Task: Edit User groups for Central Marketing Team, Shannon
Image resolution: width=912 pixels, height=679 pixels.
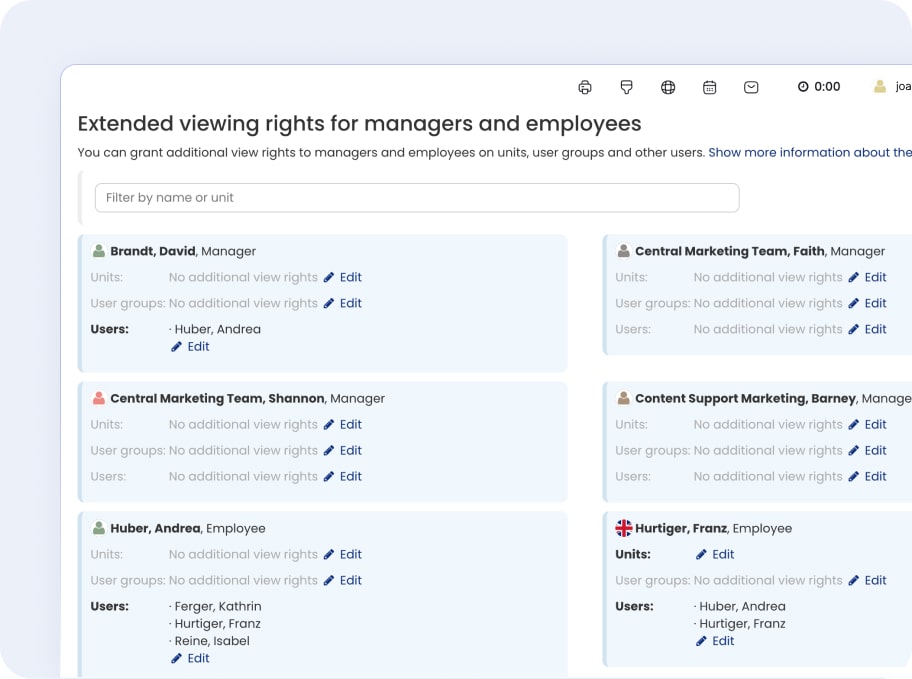Action: click(342, 450)
